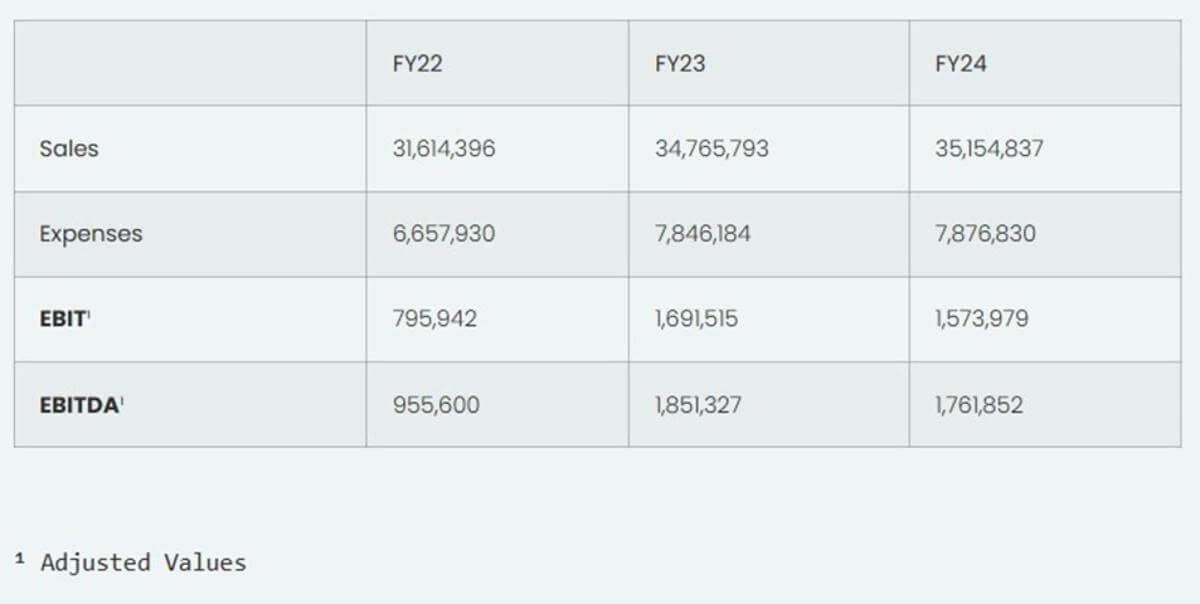Click FY23 Sales value 34,765,793
This screenshot has width=1200, height=604.
(x=712, y=149)
